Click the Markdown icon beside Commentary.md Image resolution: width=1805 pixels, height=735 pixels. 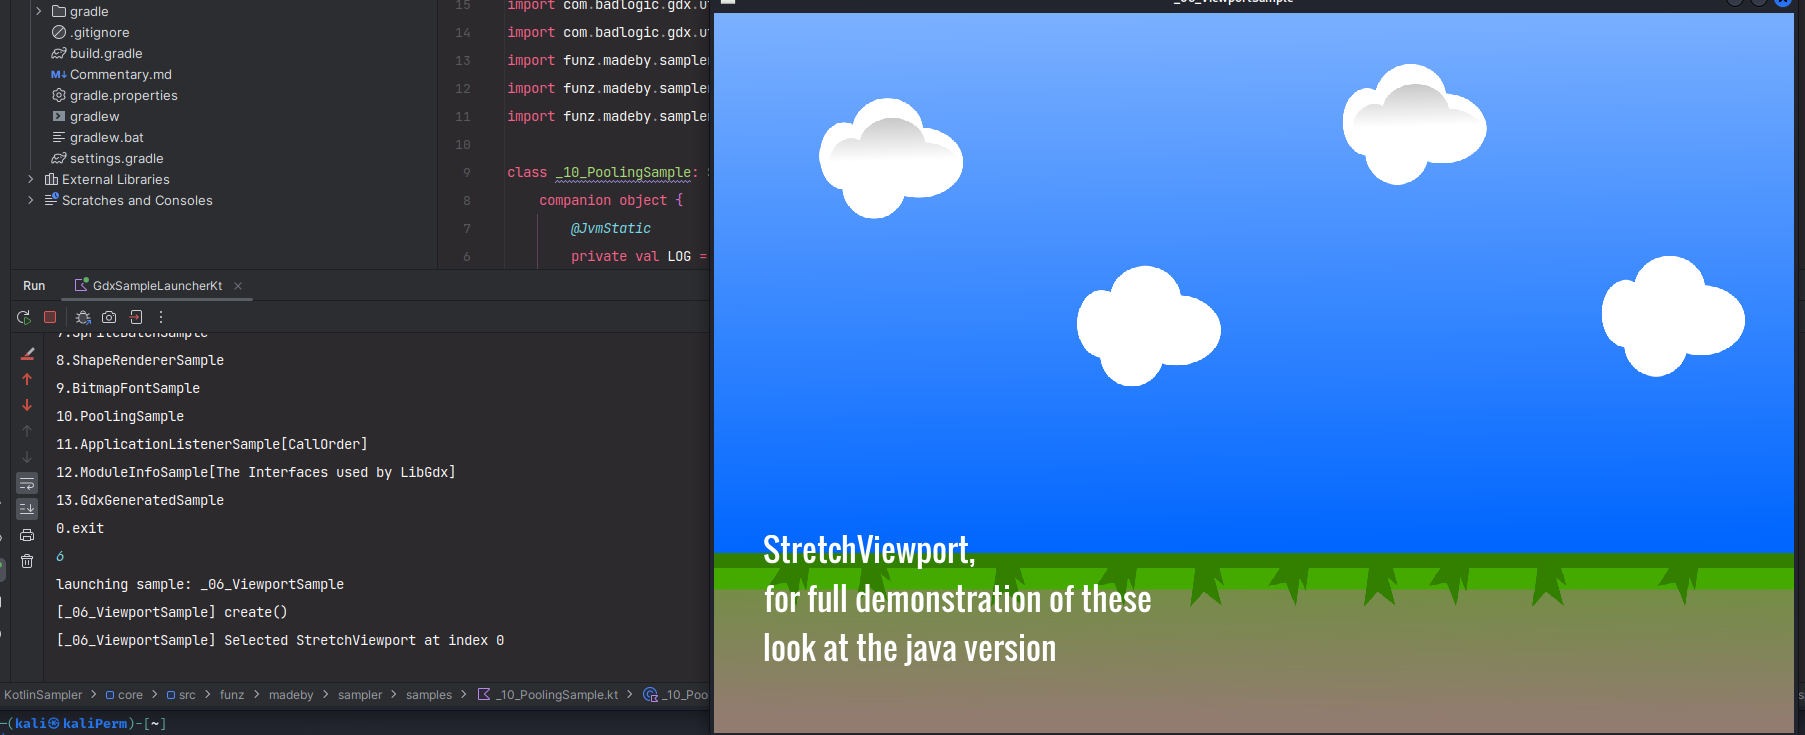tap(59, 75)
